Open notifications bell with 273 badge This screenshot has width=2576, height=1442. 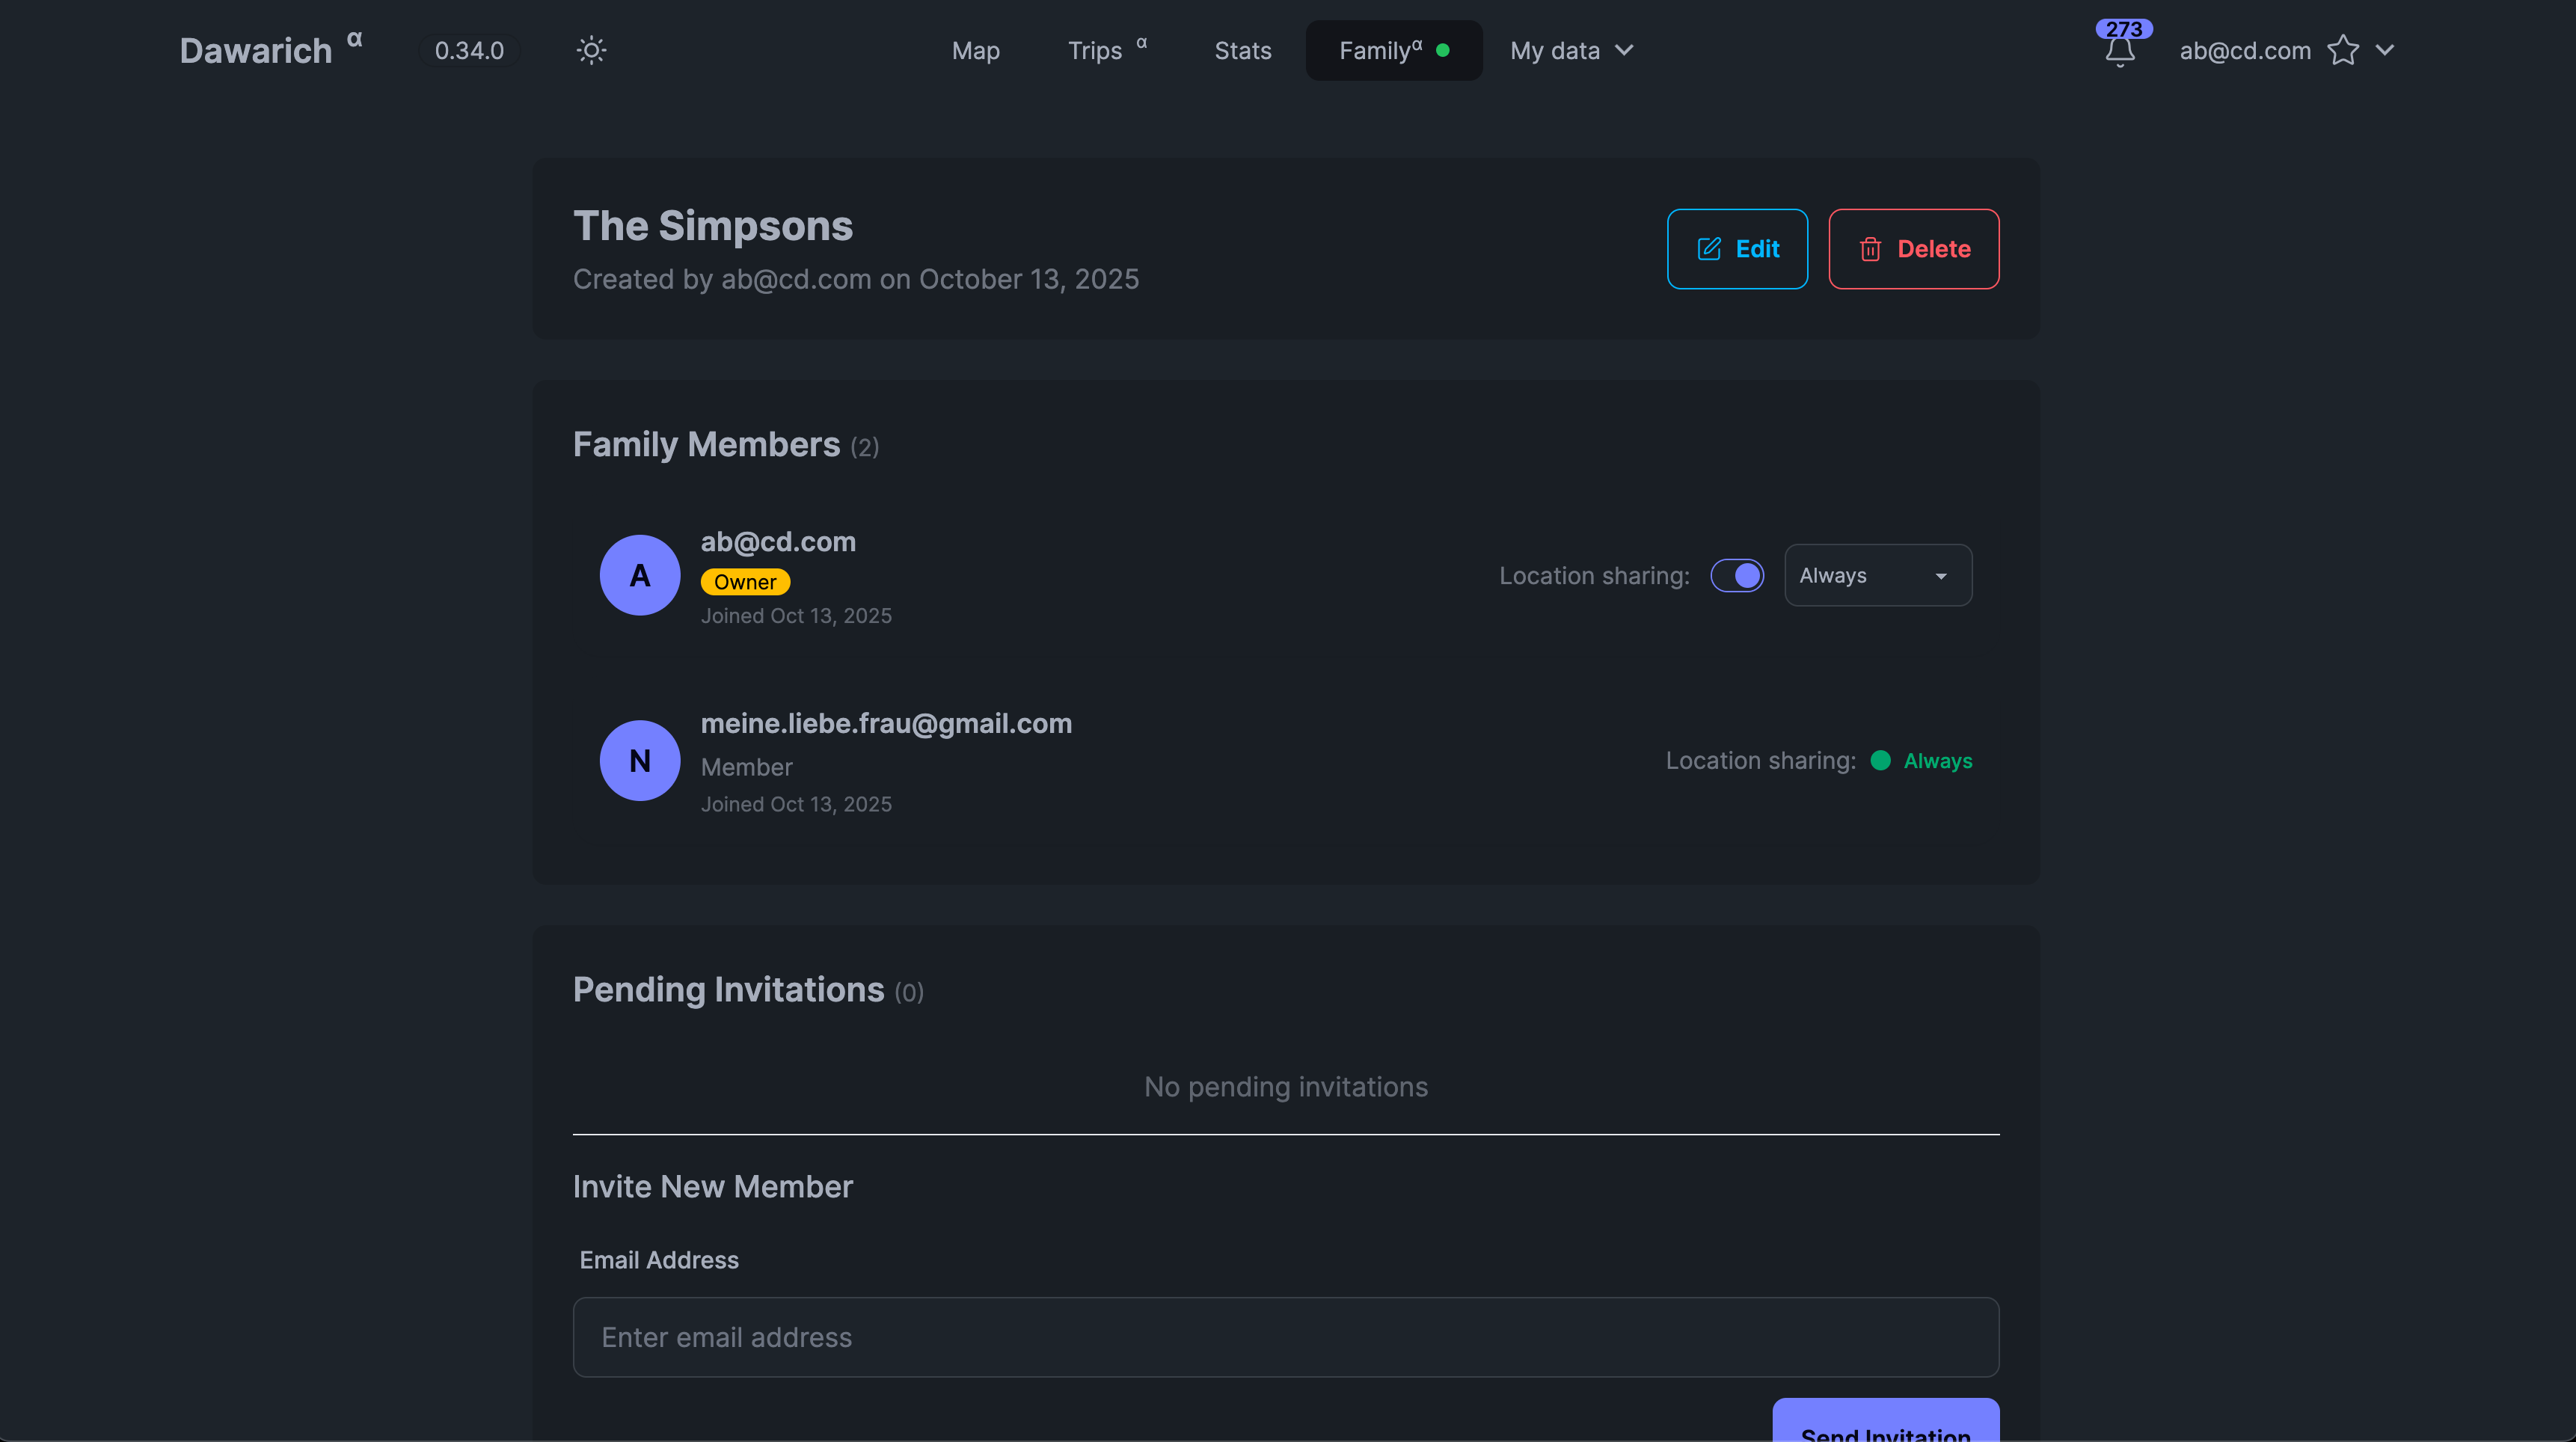click(x=2119, y=50)
